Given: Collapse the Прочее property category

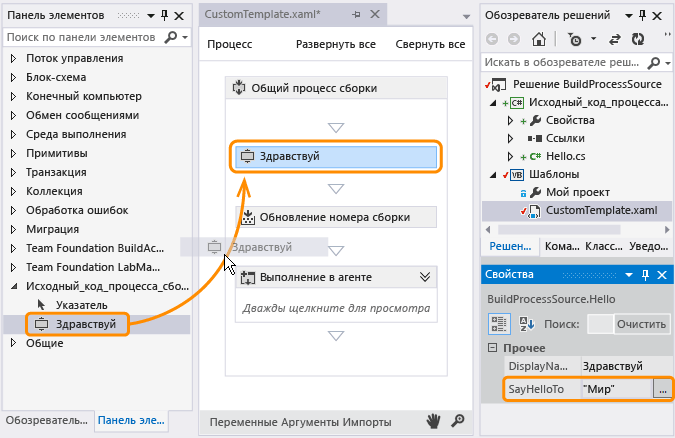Looking at the screenshot, I should click(x=492, y=348).
